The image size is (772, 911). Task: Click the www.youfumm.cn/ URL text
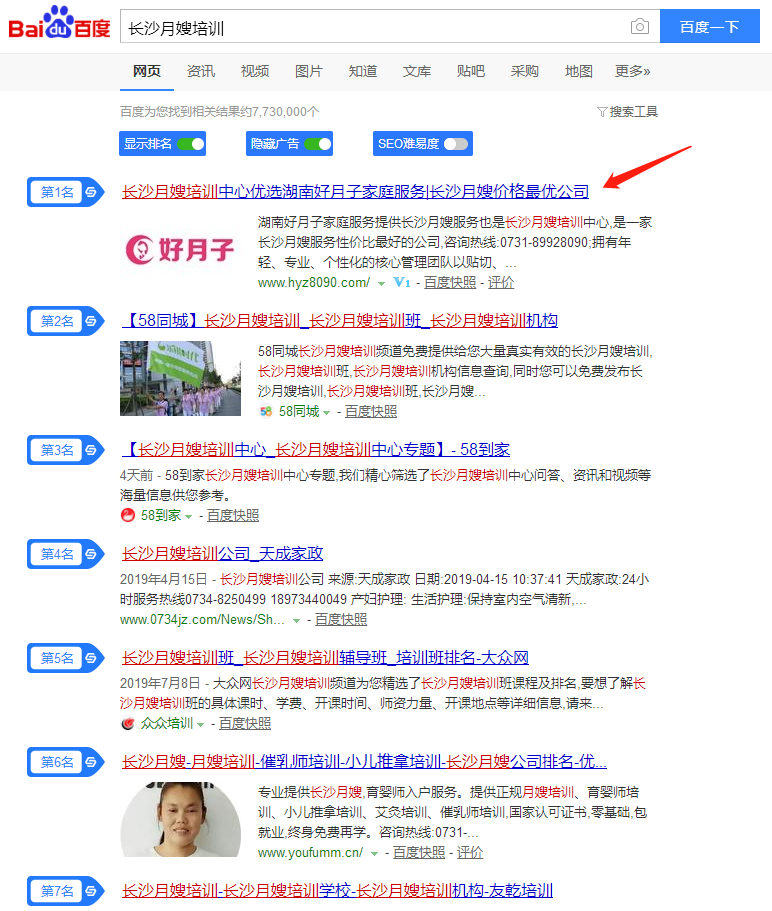coord(310,853)
